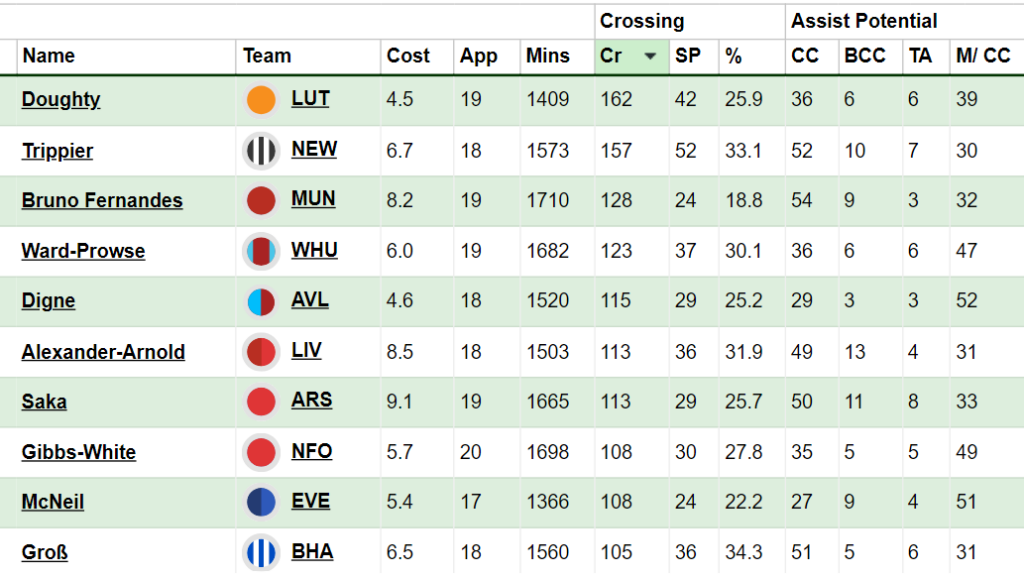Click the Alexander-Arnold name link
Viewport: 1024px width, 578px height.
point(103,352)
